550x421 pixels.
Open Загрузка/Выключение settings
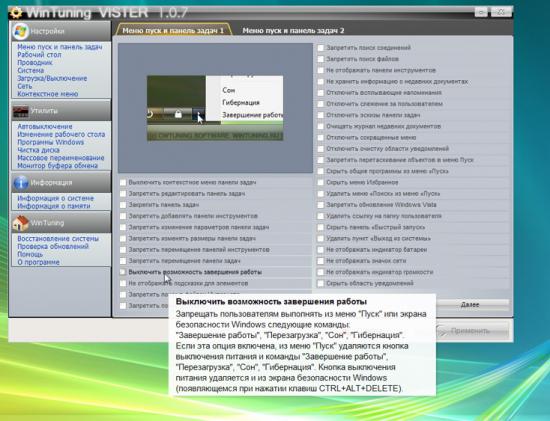(x=52, y=78)
